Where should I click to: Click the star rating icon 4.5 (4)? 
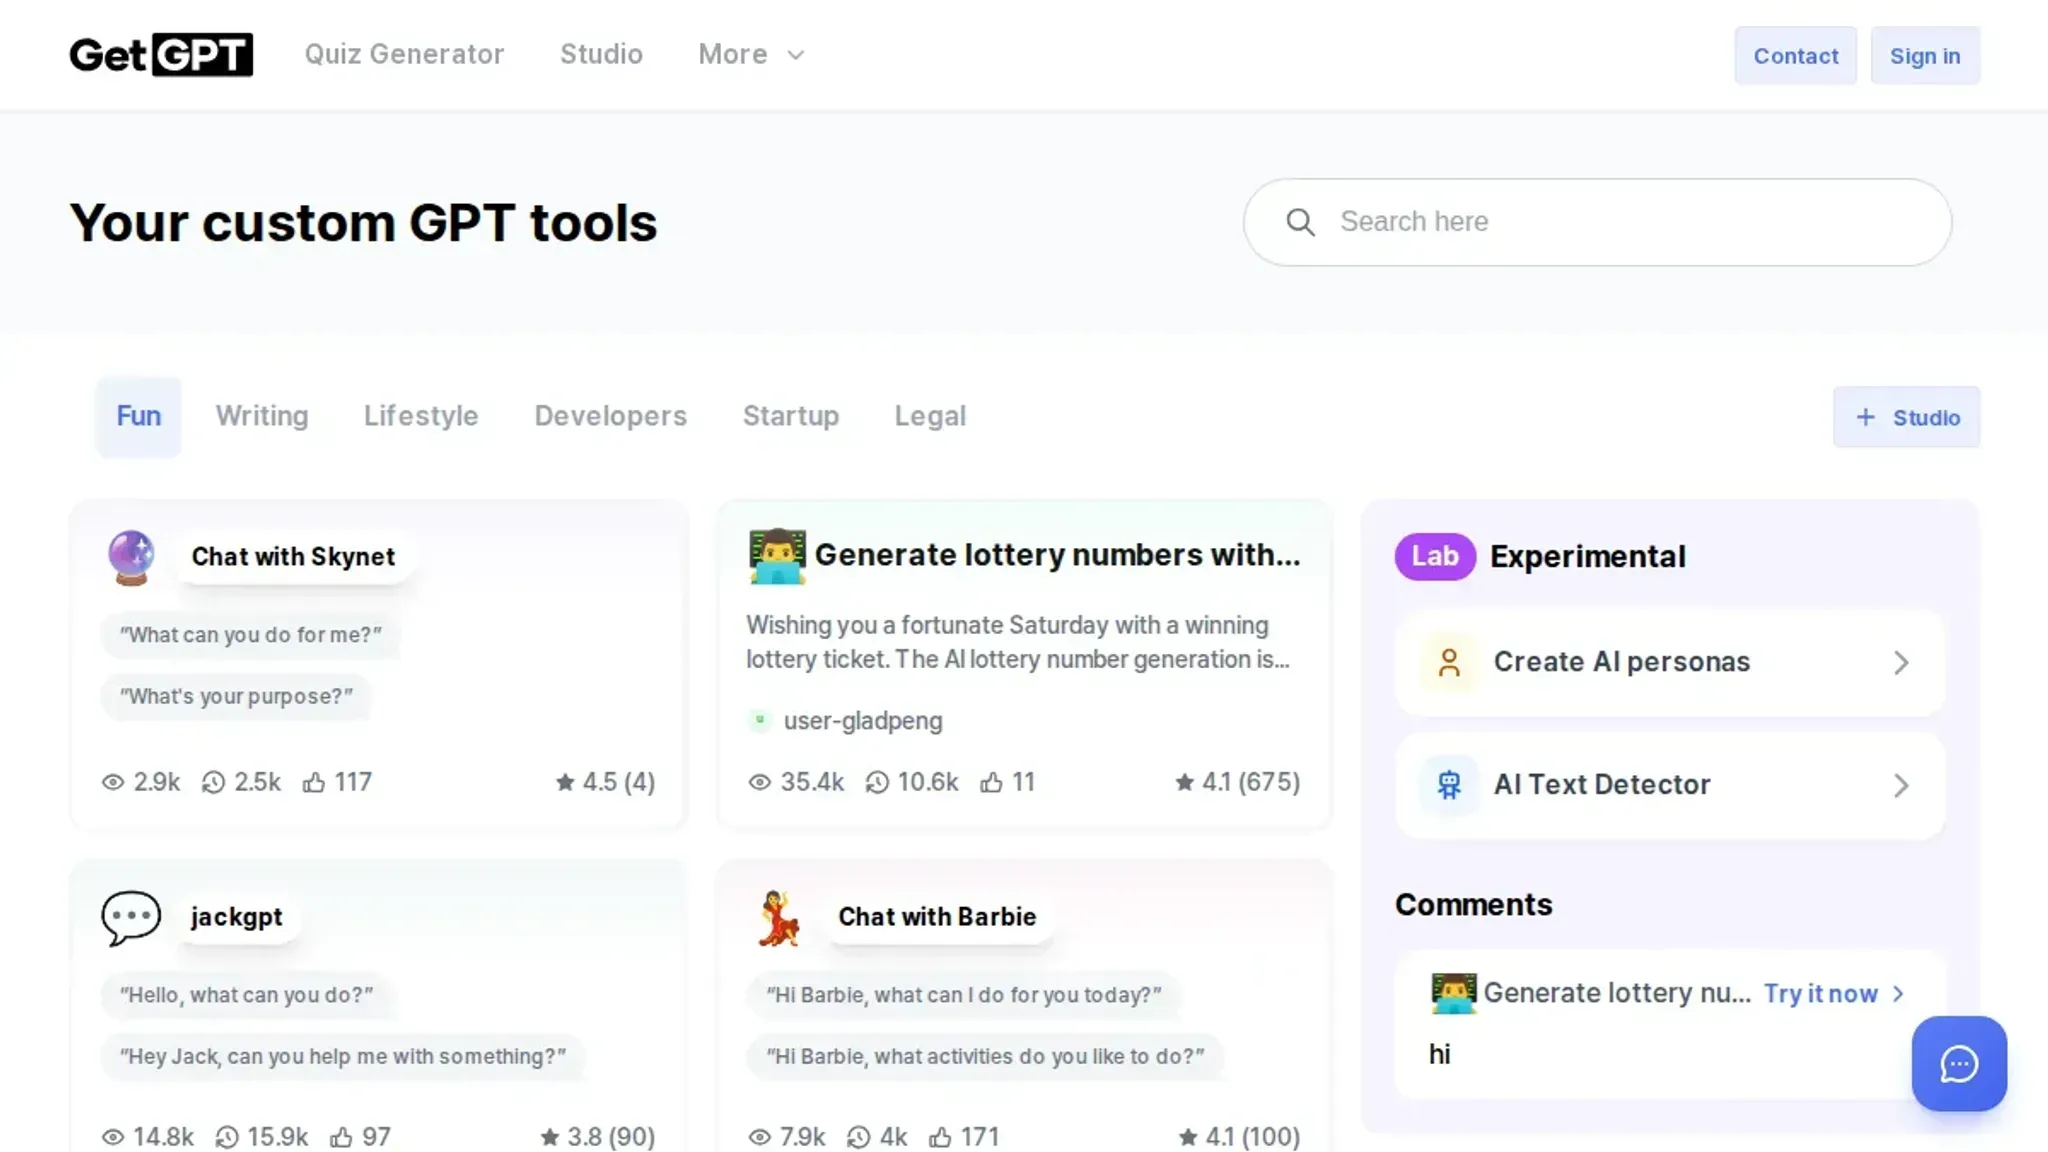tap(565, 782)
